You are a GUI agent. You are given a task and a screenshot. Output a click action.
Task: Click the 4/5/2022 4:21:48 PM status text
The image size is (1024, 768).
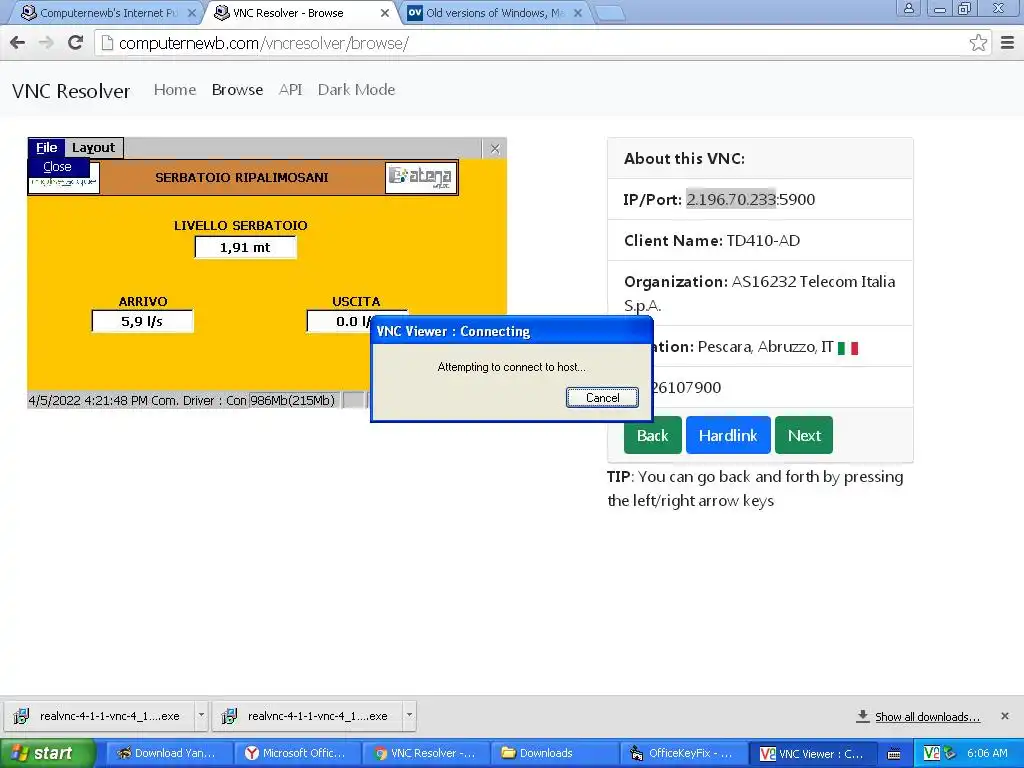88,400
